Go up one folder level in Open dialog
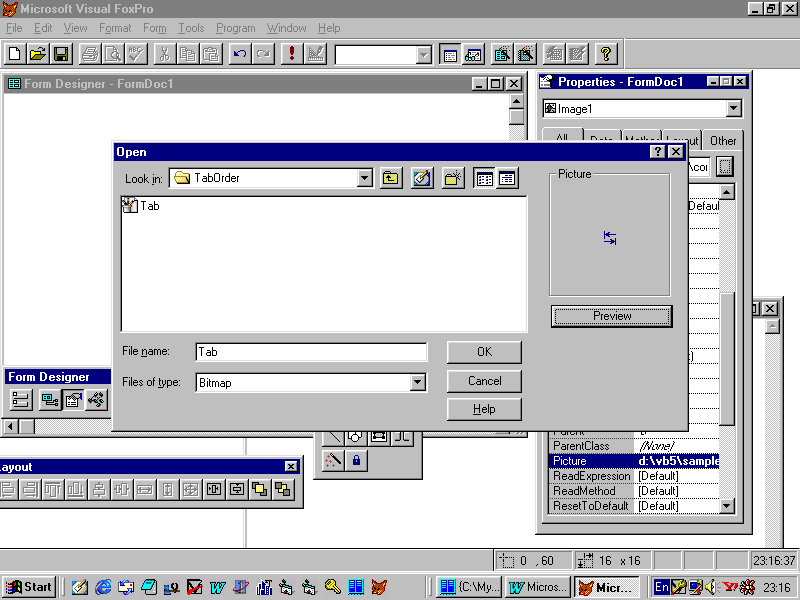Screen dimensions: 800x600 click(x=391, y=178)
